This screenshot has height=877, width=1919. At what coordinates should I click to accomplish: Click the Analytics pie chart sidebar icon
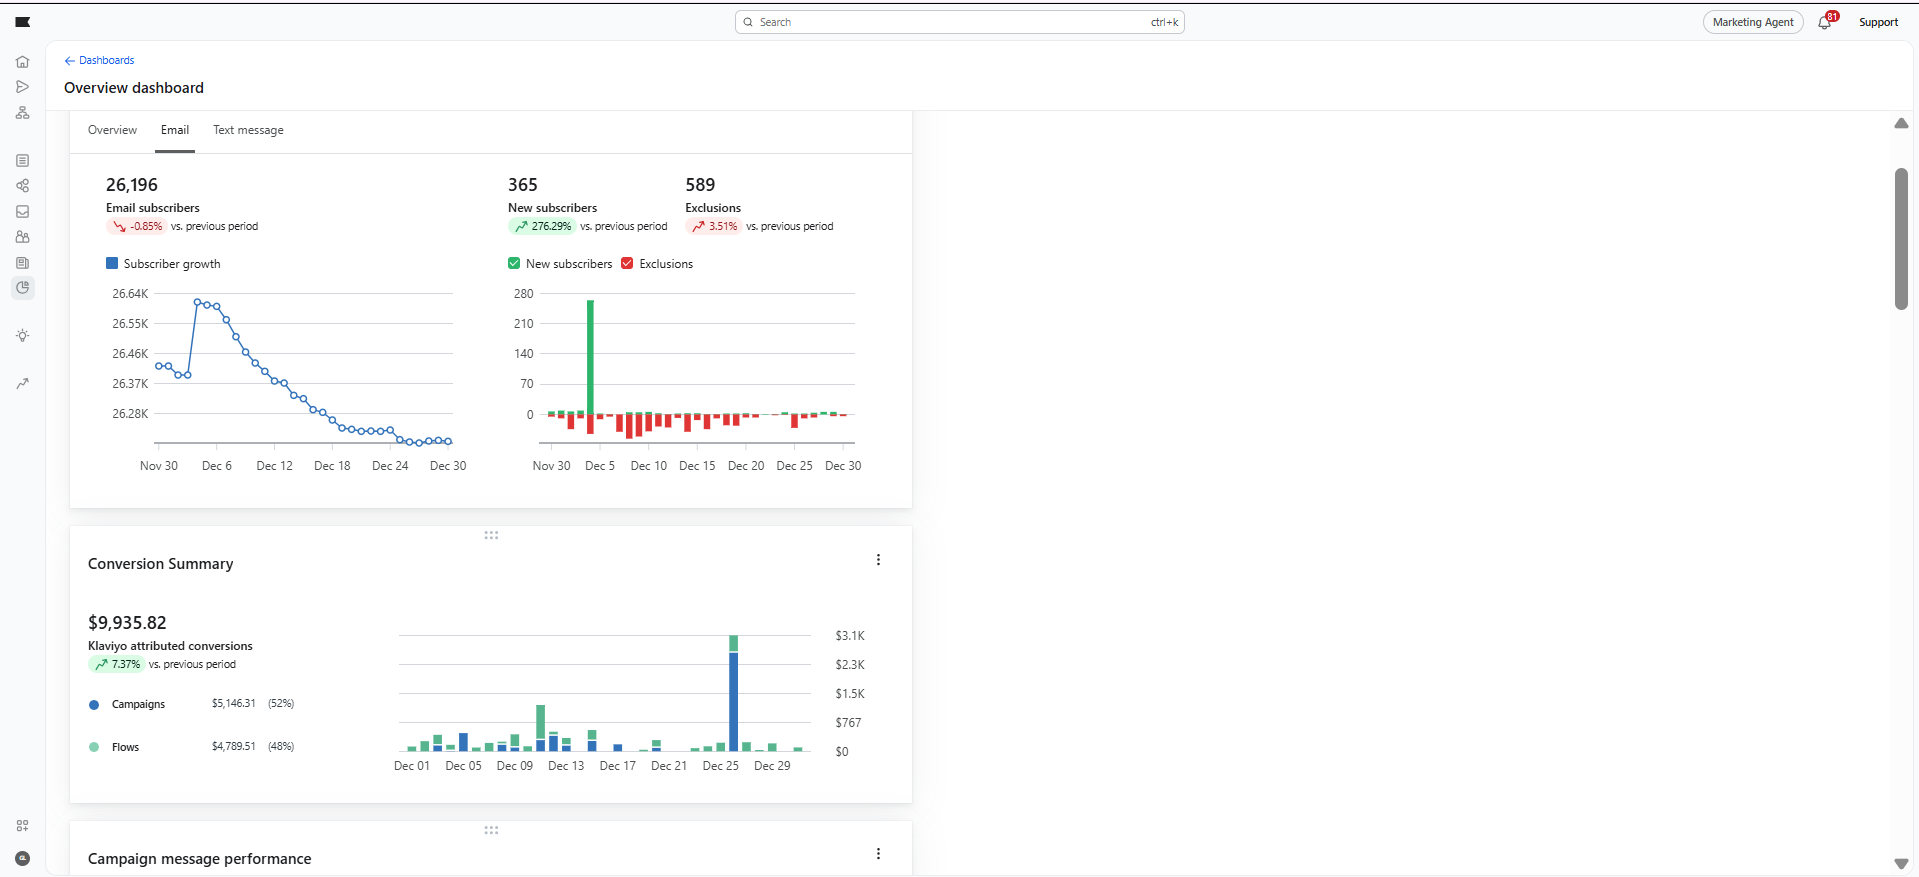click(x=22, y=288)
